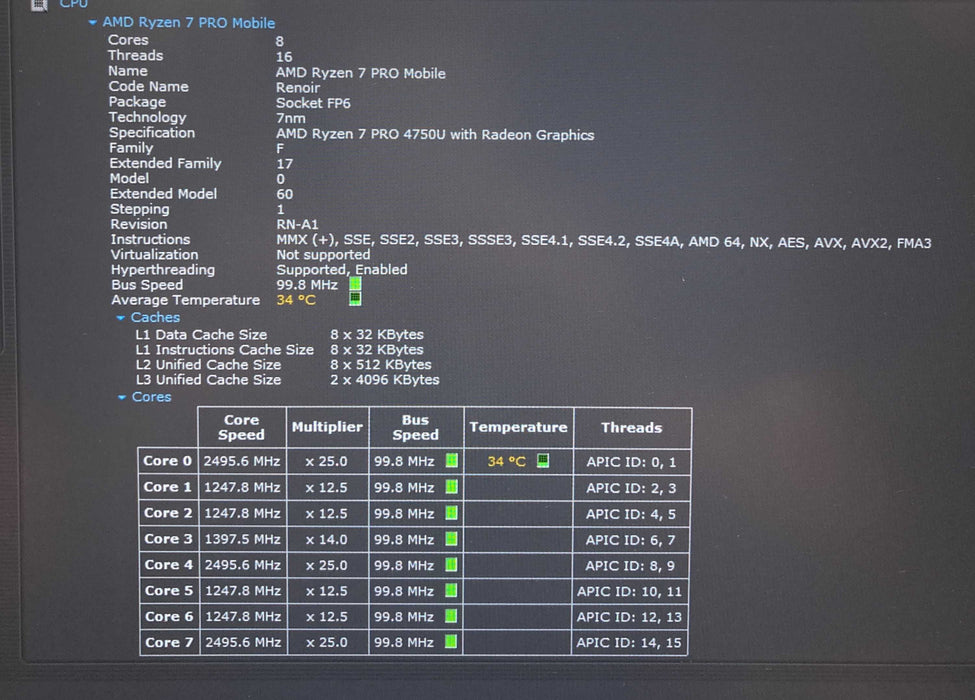Click the L1 Data Cache Size row

tap(280, 334)
